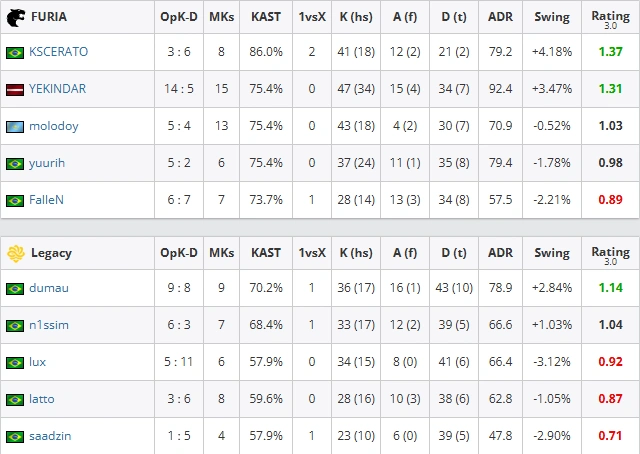The width and height of the screenshot is (640, 454).
Task: Click the OpK-D header in FURIA table
Action: pos(179,17)
